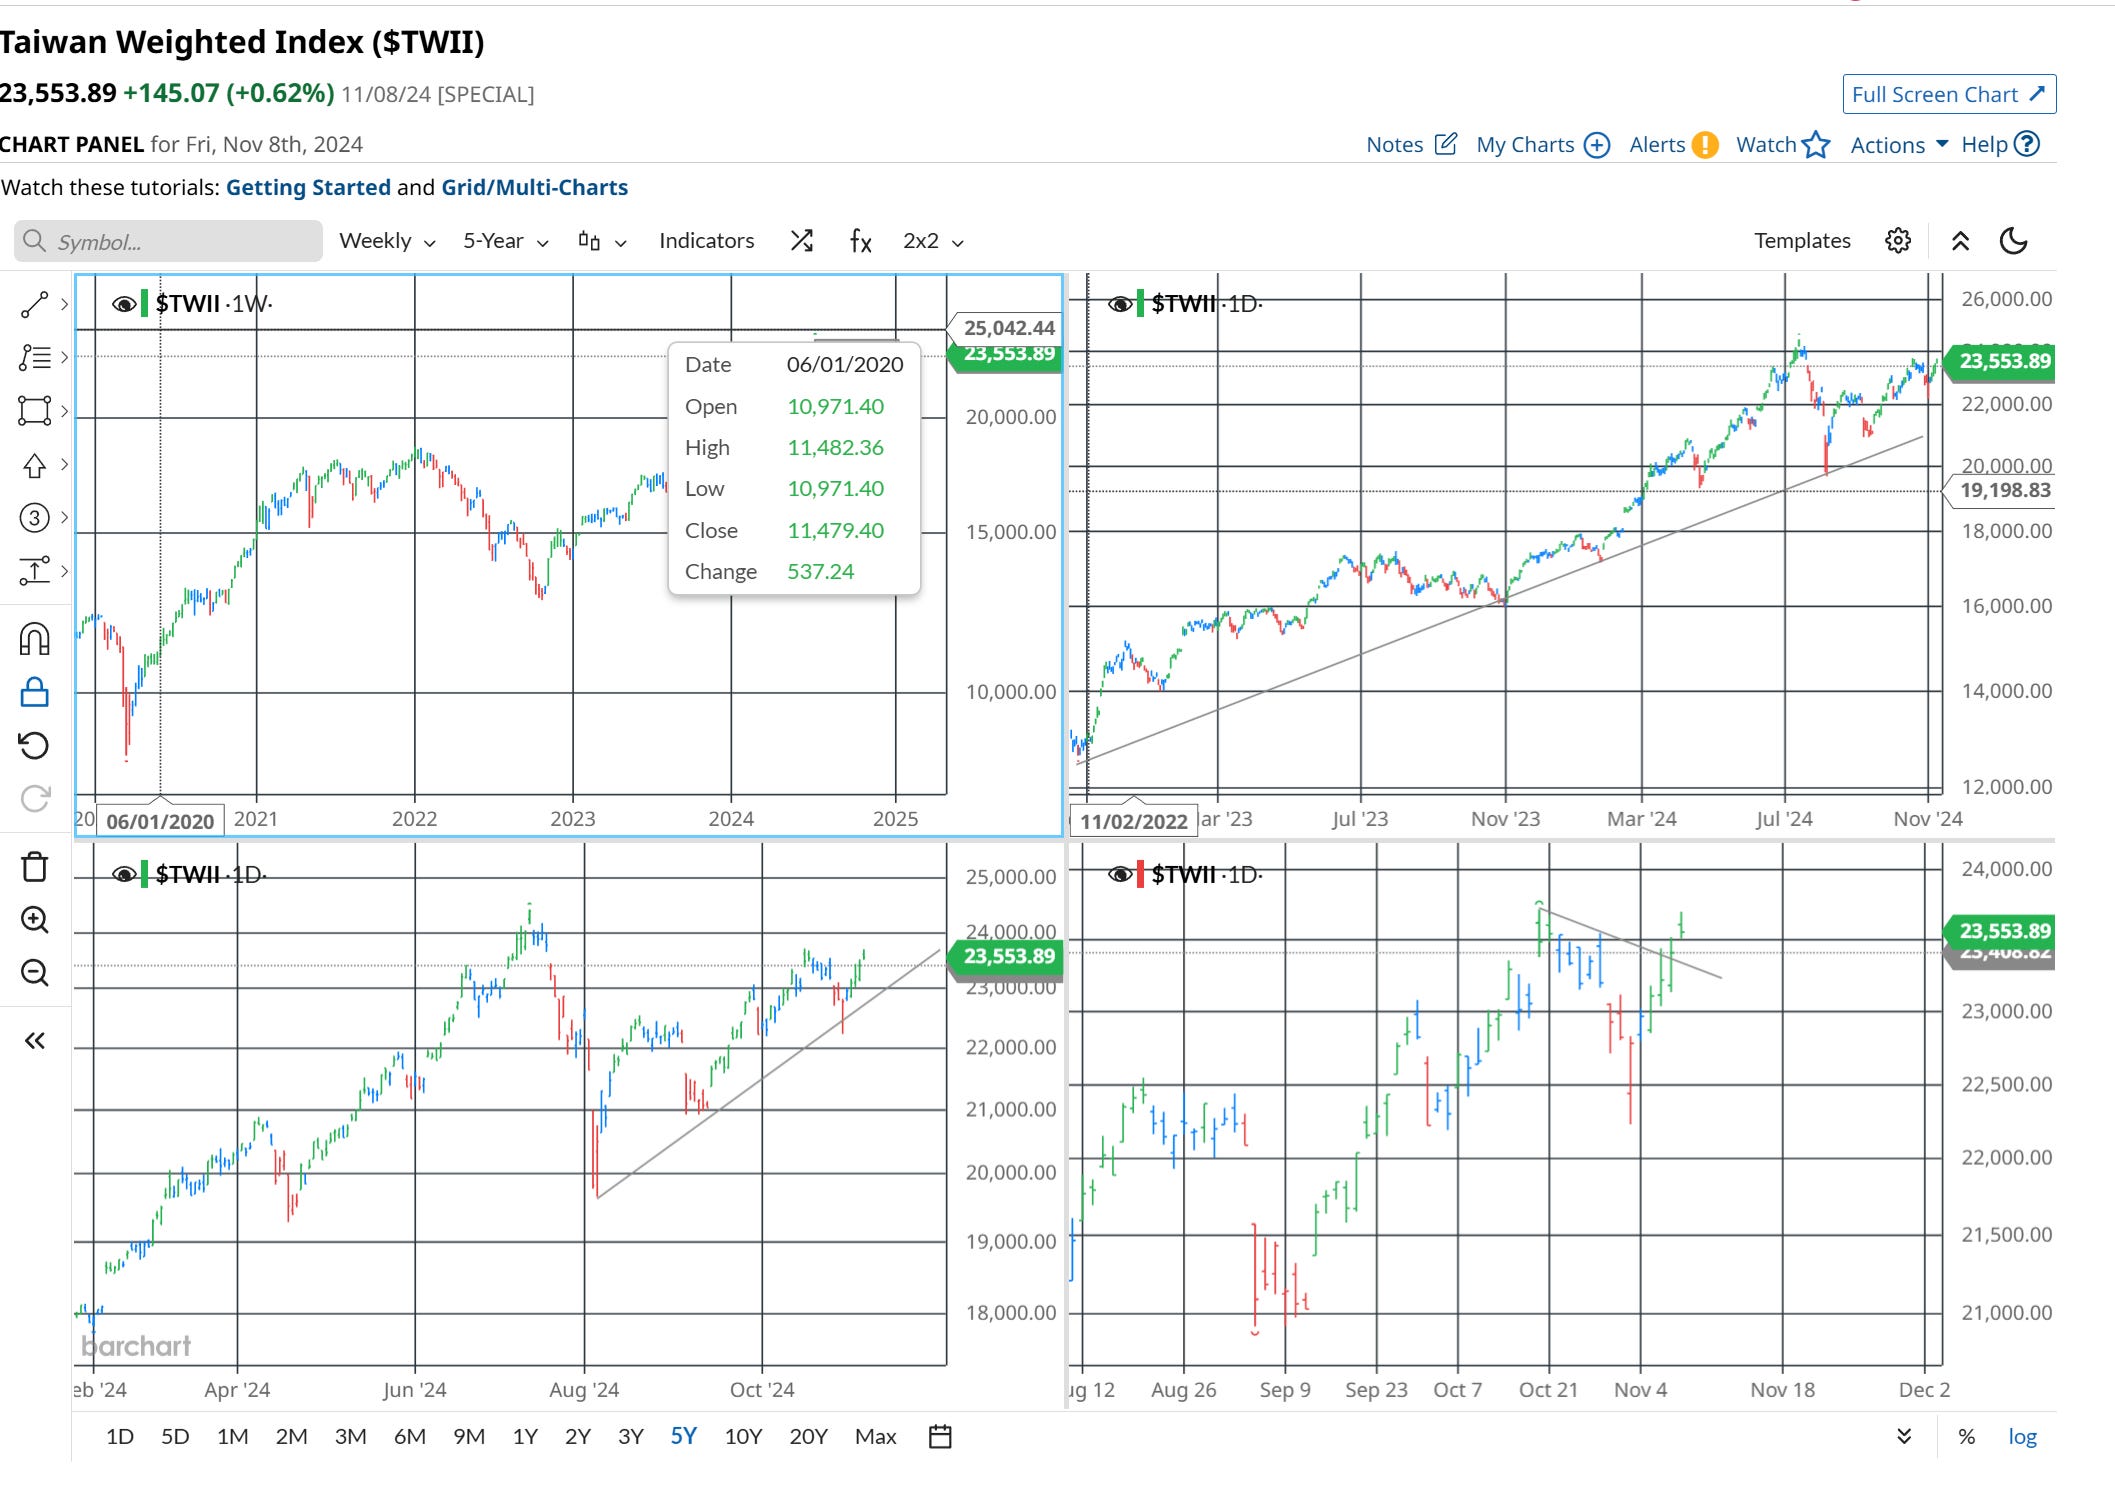The image size is (2115, 1491).
Task: Click the green $TWII color bar, top-right chart
Action: pos(1141,303)
